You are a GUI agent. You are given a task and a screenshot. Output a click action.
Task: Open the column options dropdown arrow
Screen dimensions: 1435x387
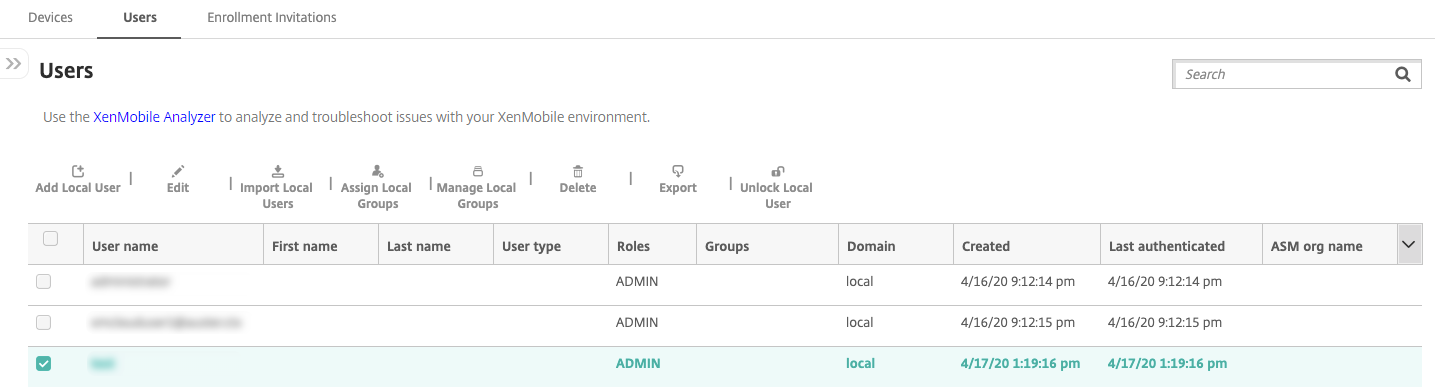click(x=1410, y=244)
